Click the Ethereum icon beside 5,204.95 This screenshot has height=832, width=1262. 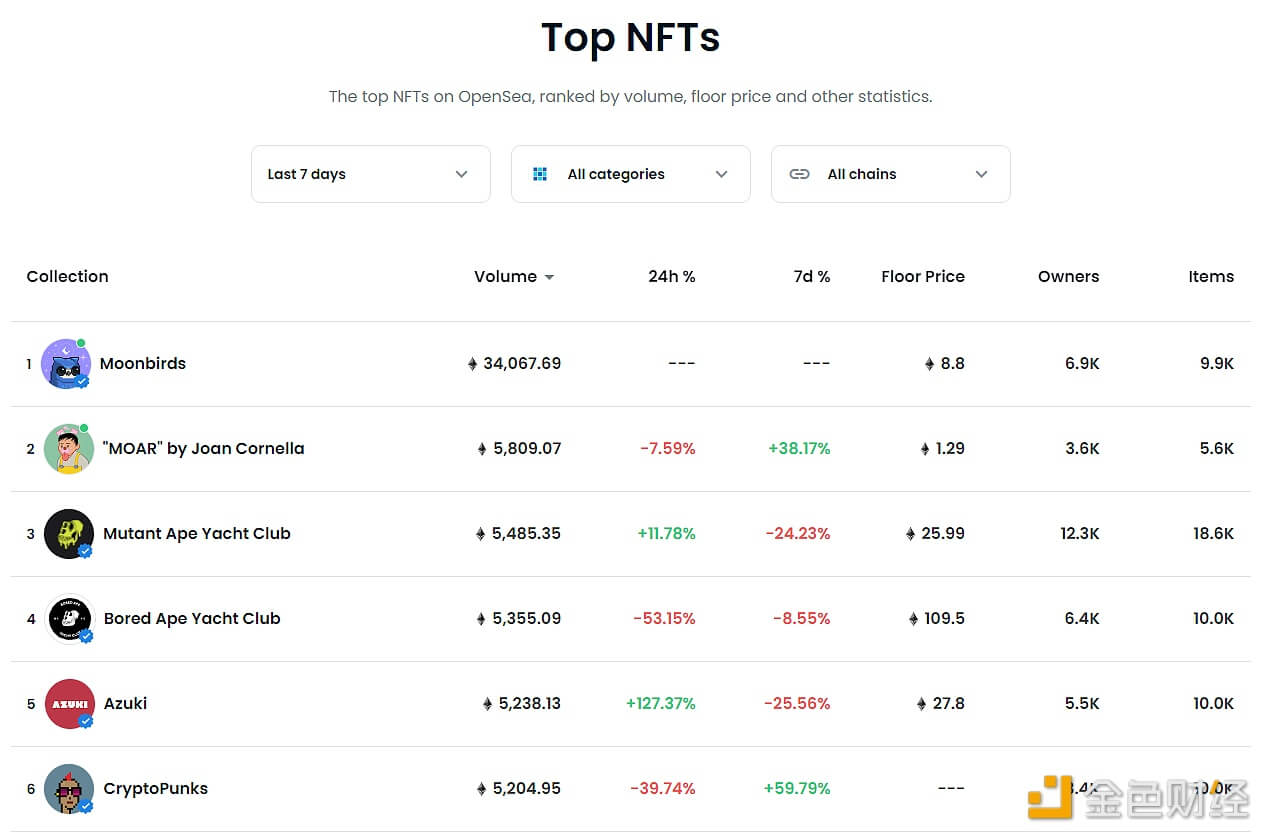point(482,789)
